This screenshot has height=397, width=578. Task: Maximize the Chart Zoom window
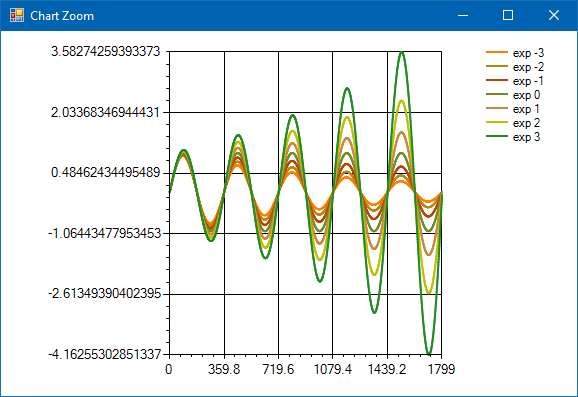(x=508, y=15)
